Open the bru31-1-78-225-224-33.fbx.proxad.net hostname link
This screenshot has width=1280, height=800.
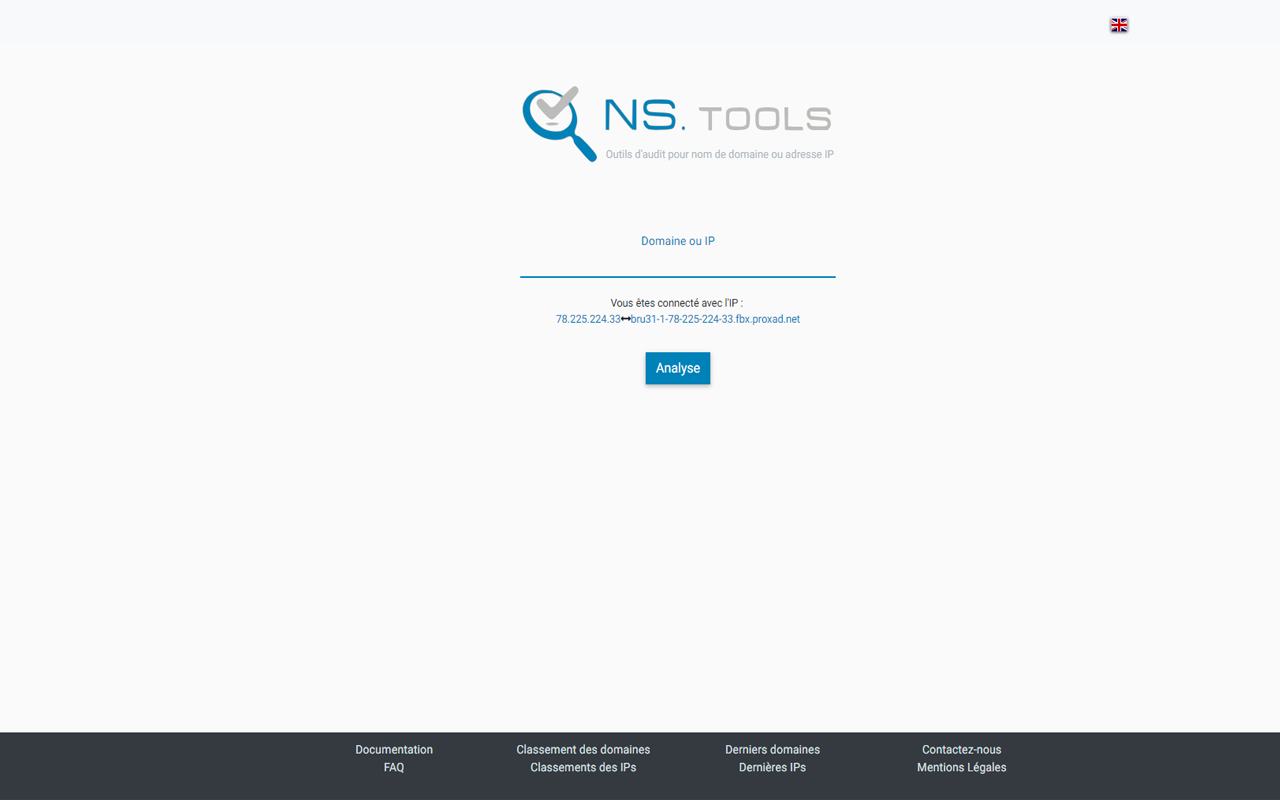715,319
